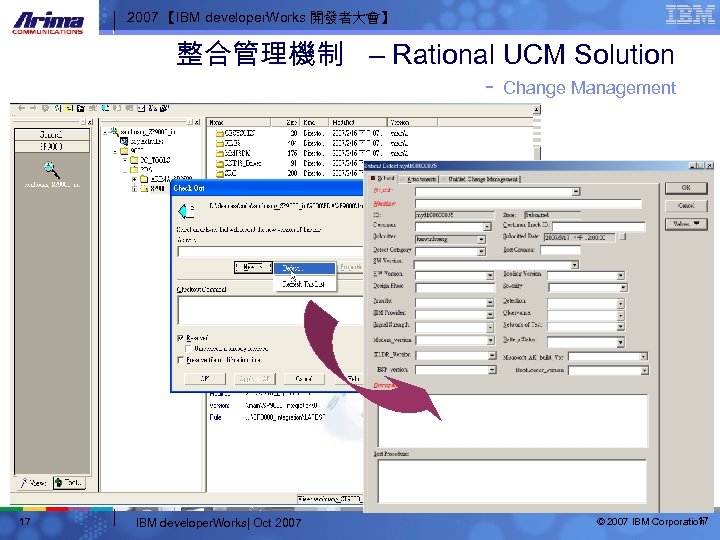This screenshot has width=720, height=540.
Task: Click the Description text area
Action: click(x=512, y=421)
